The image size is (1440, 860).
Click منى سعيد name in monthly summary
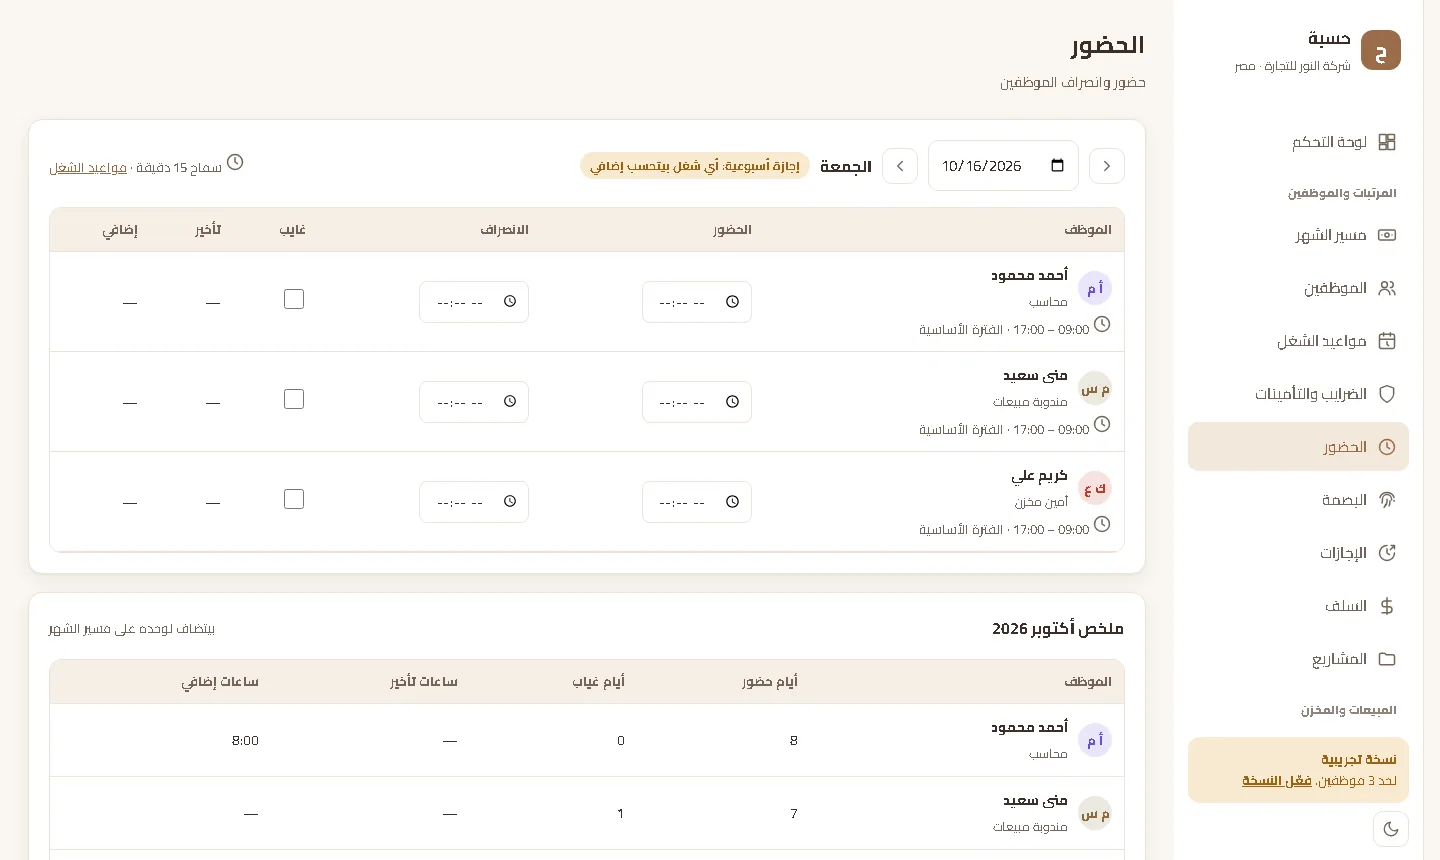(1035, 800)
